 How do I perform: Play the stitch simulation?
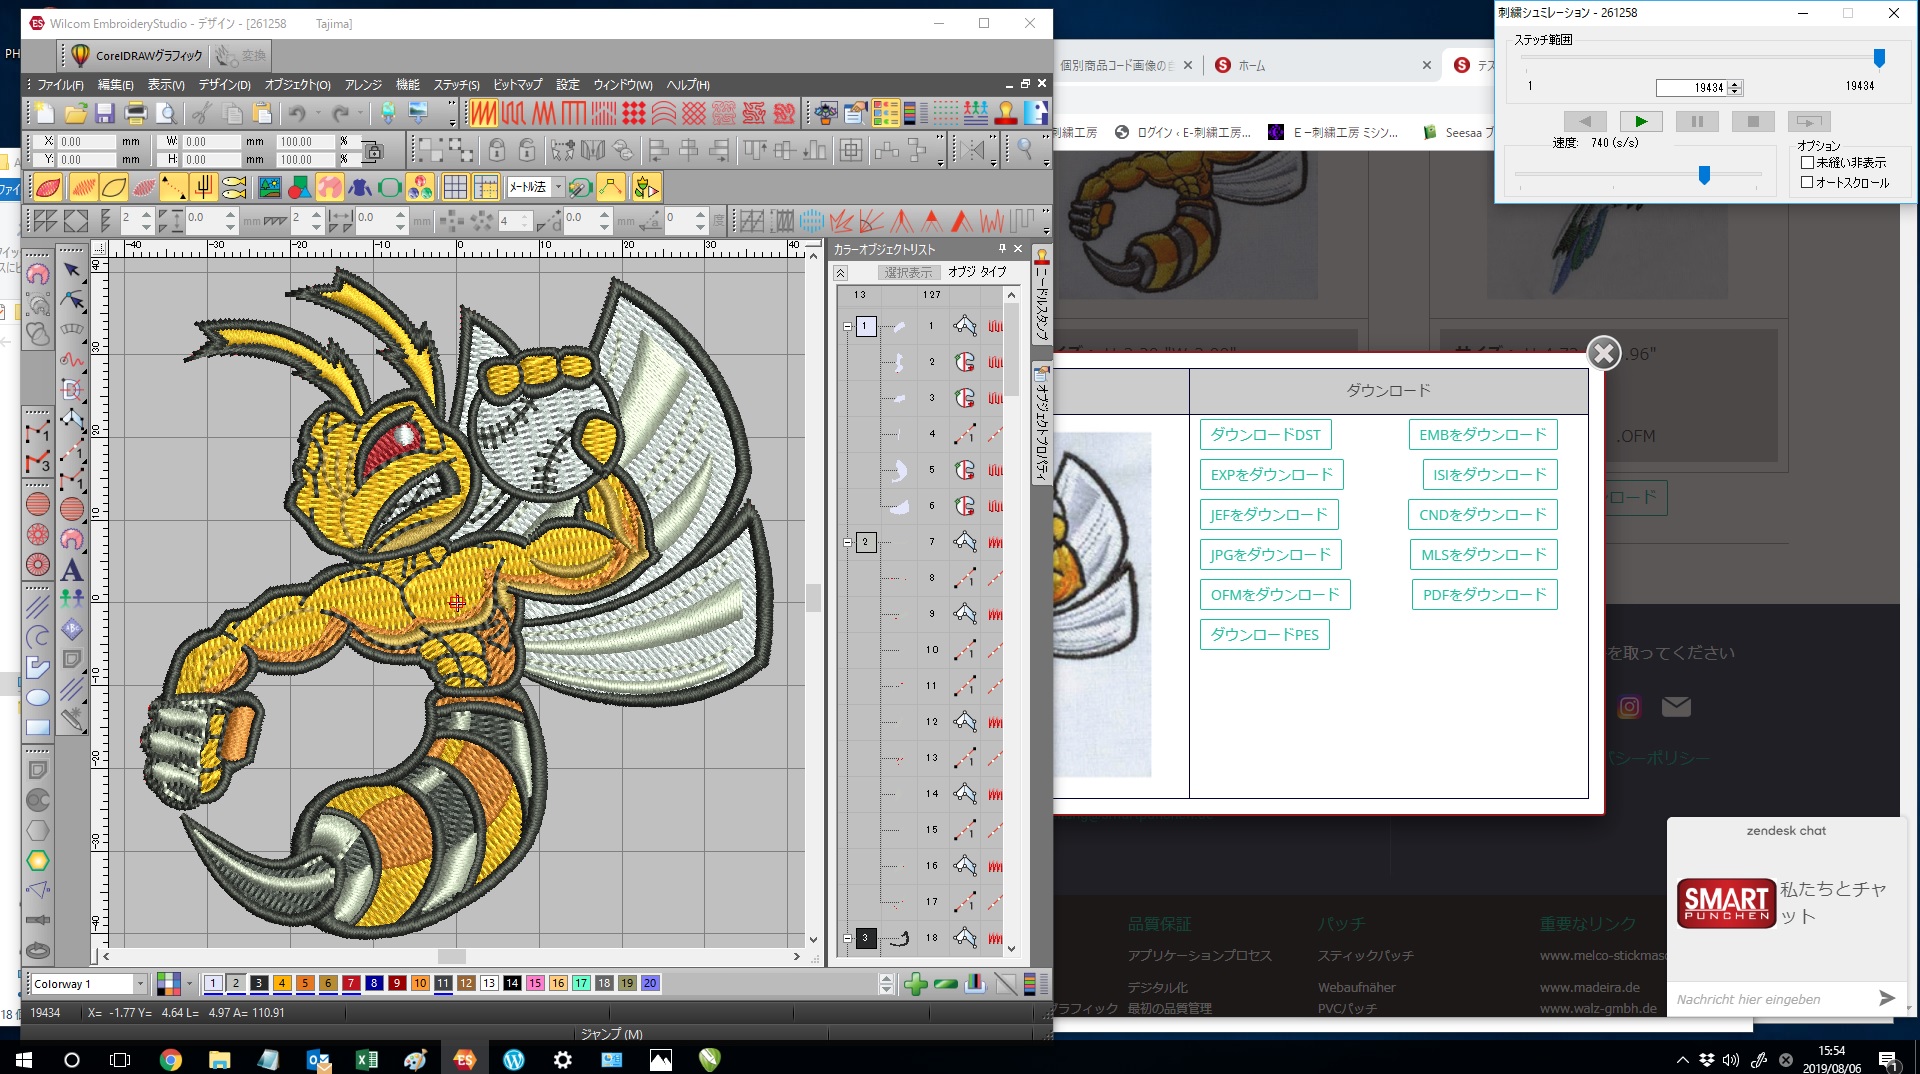point(1641,121)
